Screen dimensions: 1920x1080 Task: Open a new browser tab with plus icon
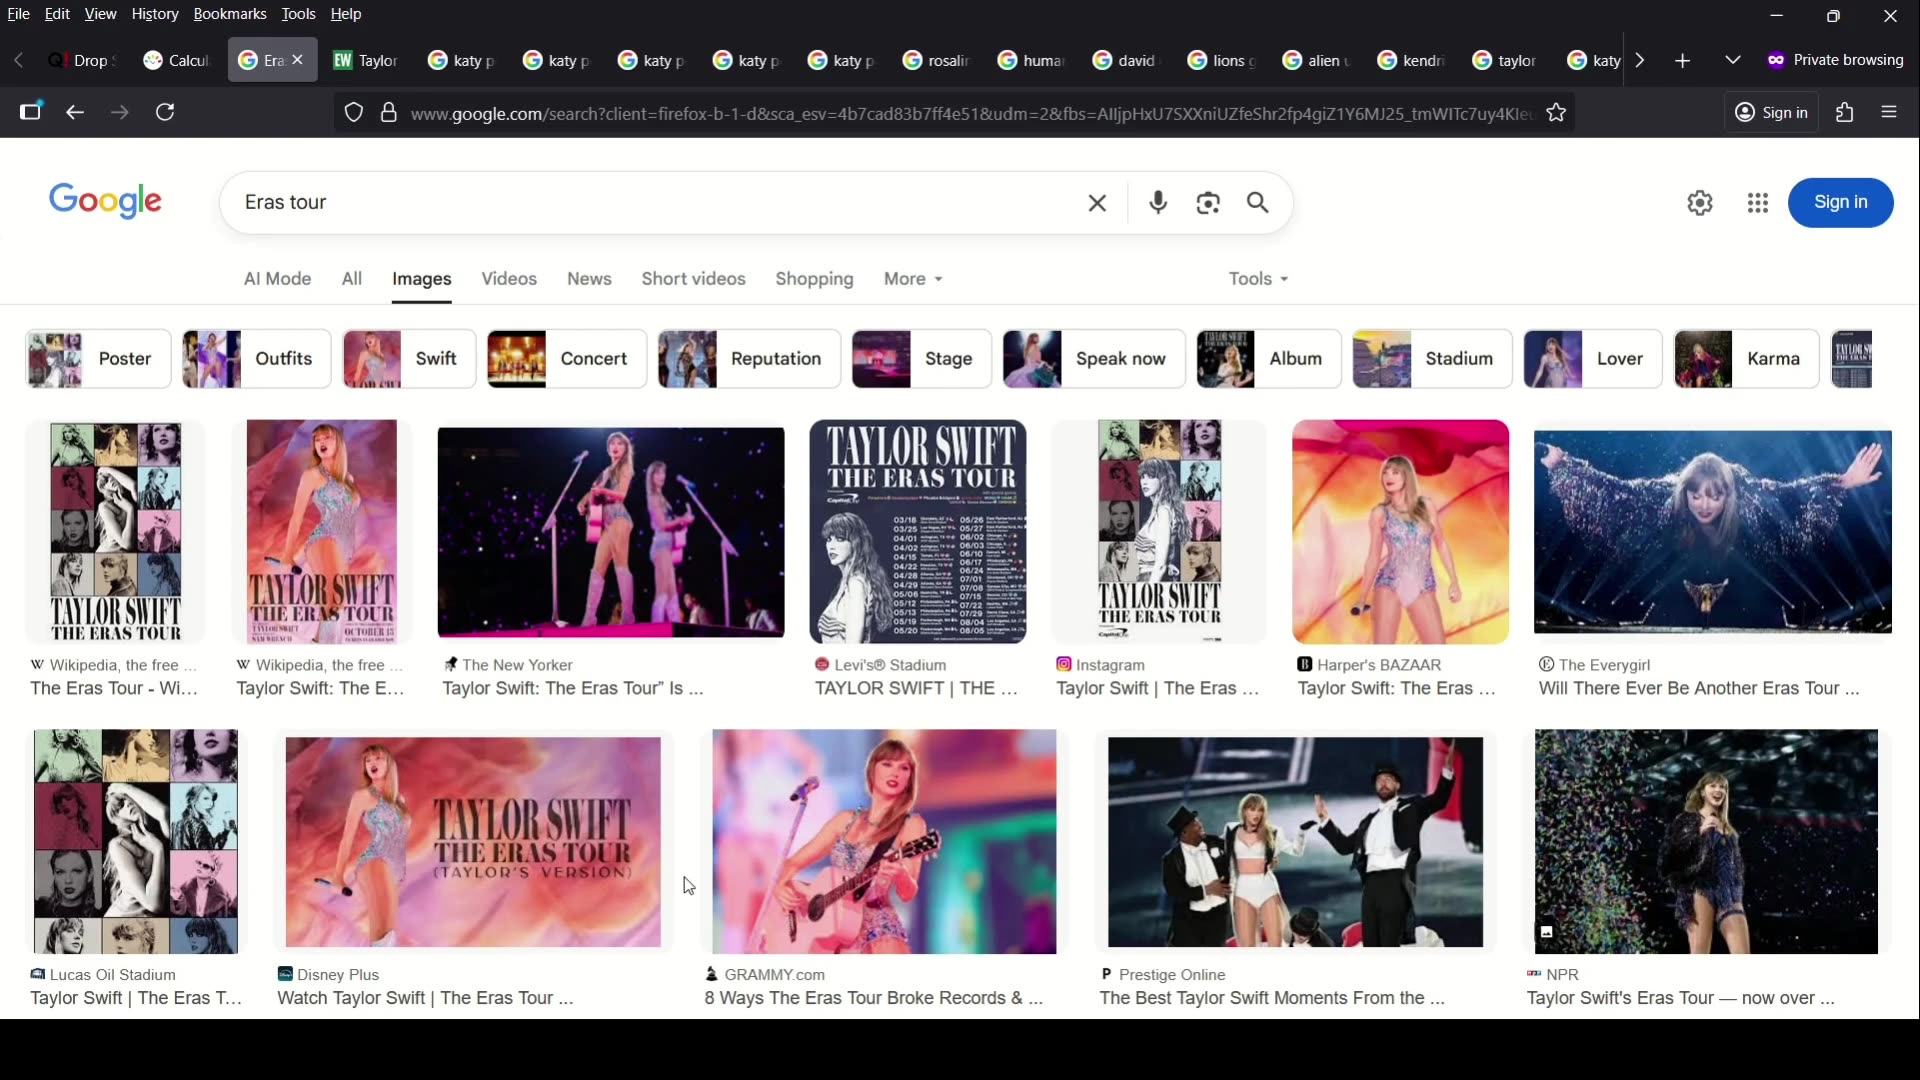pos(1683,61)
